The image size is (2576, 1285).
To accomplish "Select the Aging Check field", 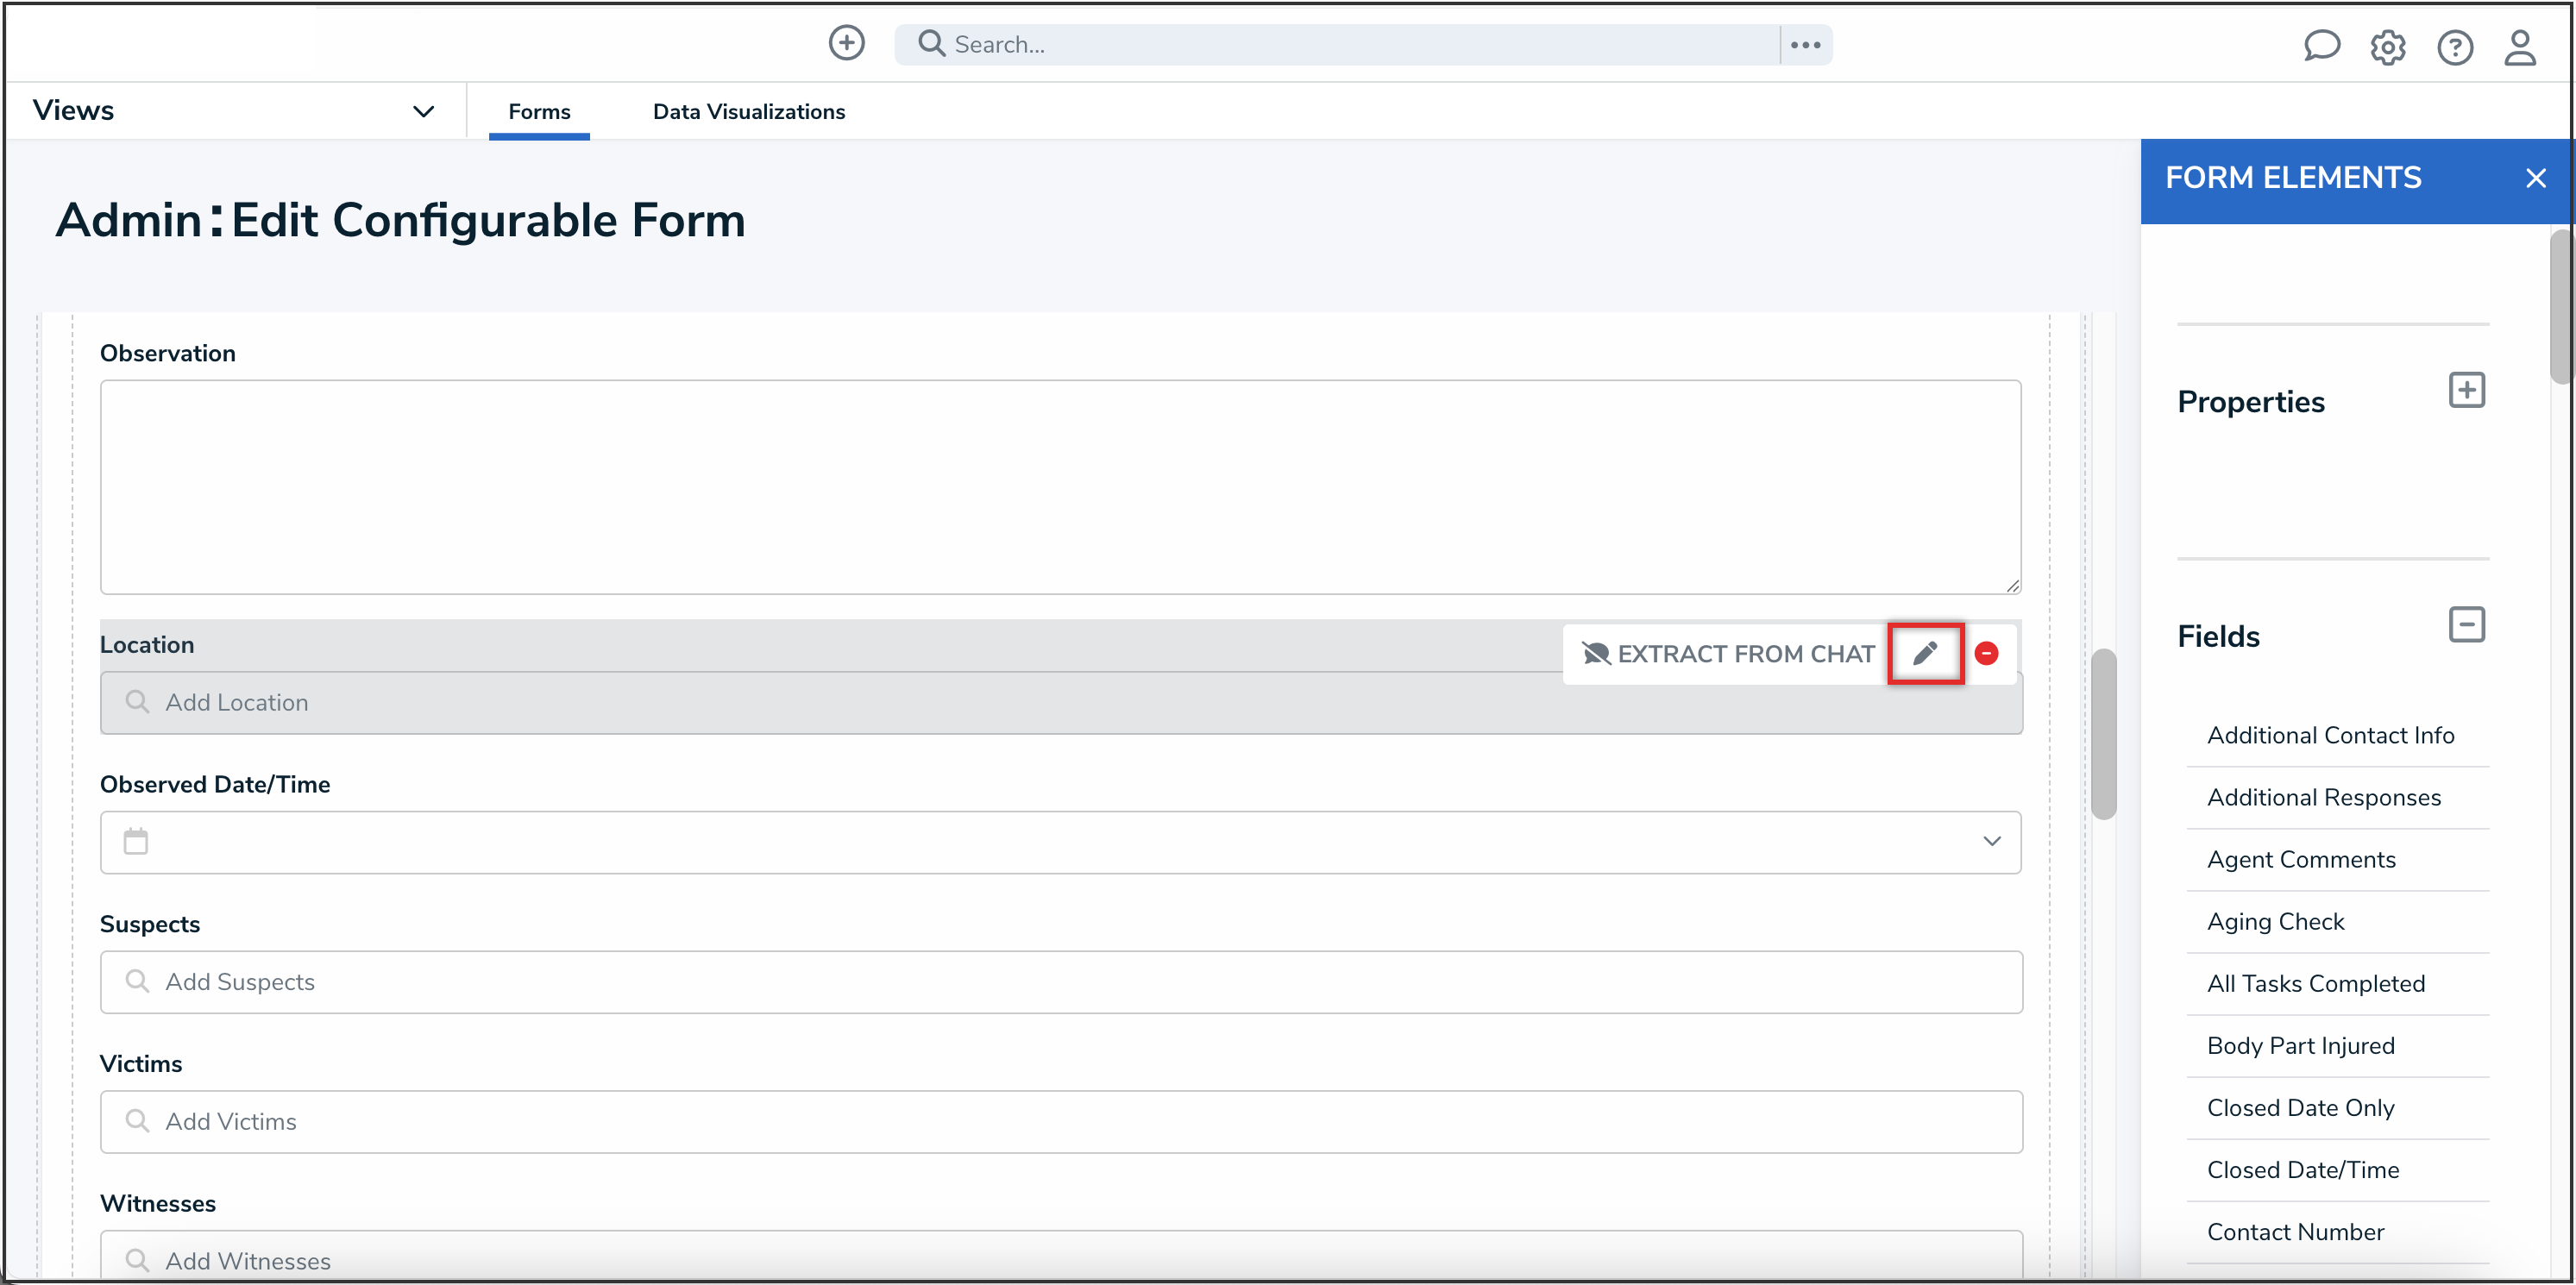I will click(x=2275, y=921).
